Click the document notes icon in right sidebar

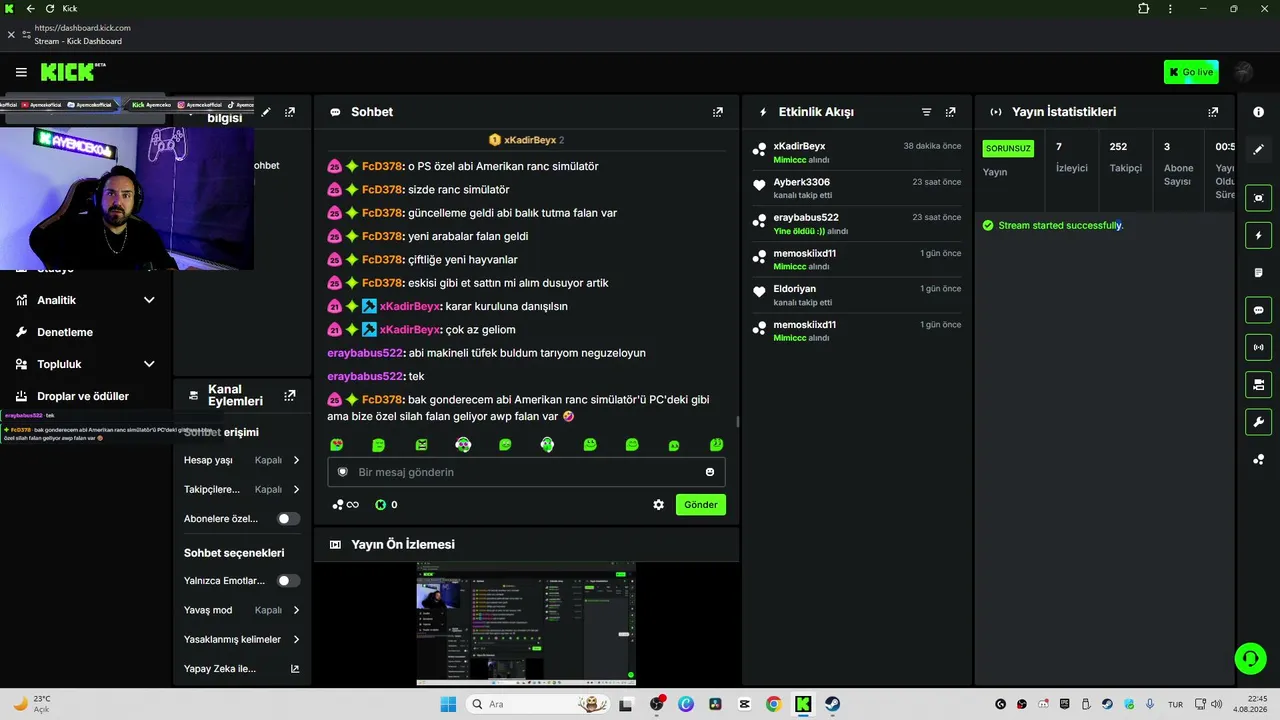tap(1258, 273)
